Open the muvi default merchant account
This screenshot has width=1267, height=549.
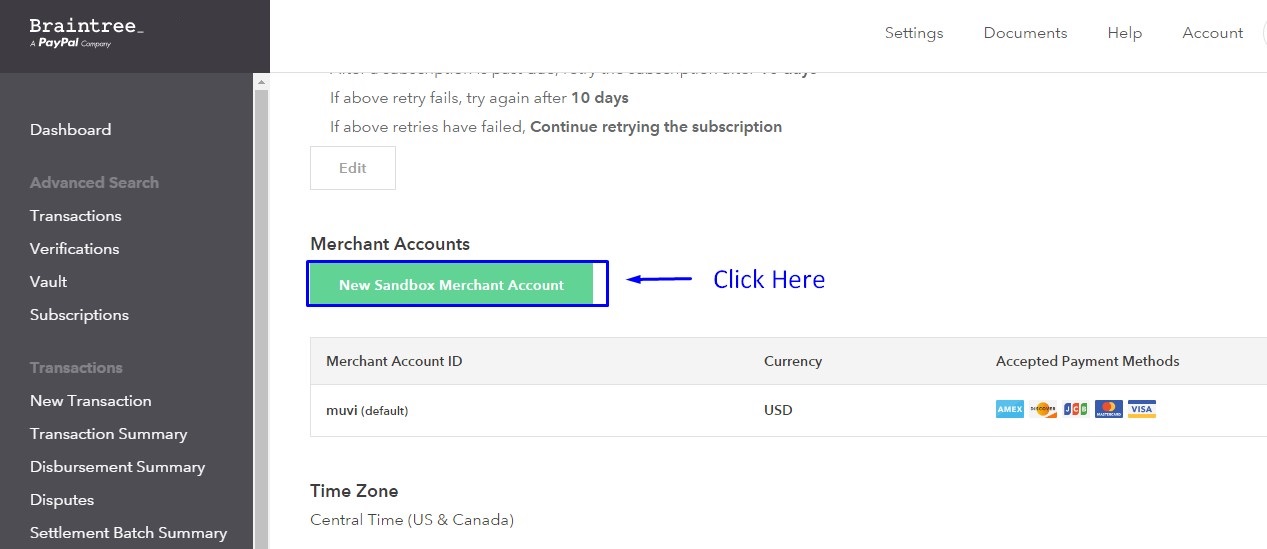tap(367, 410)
